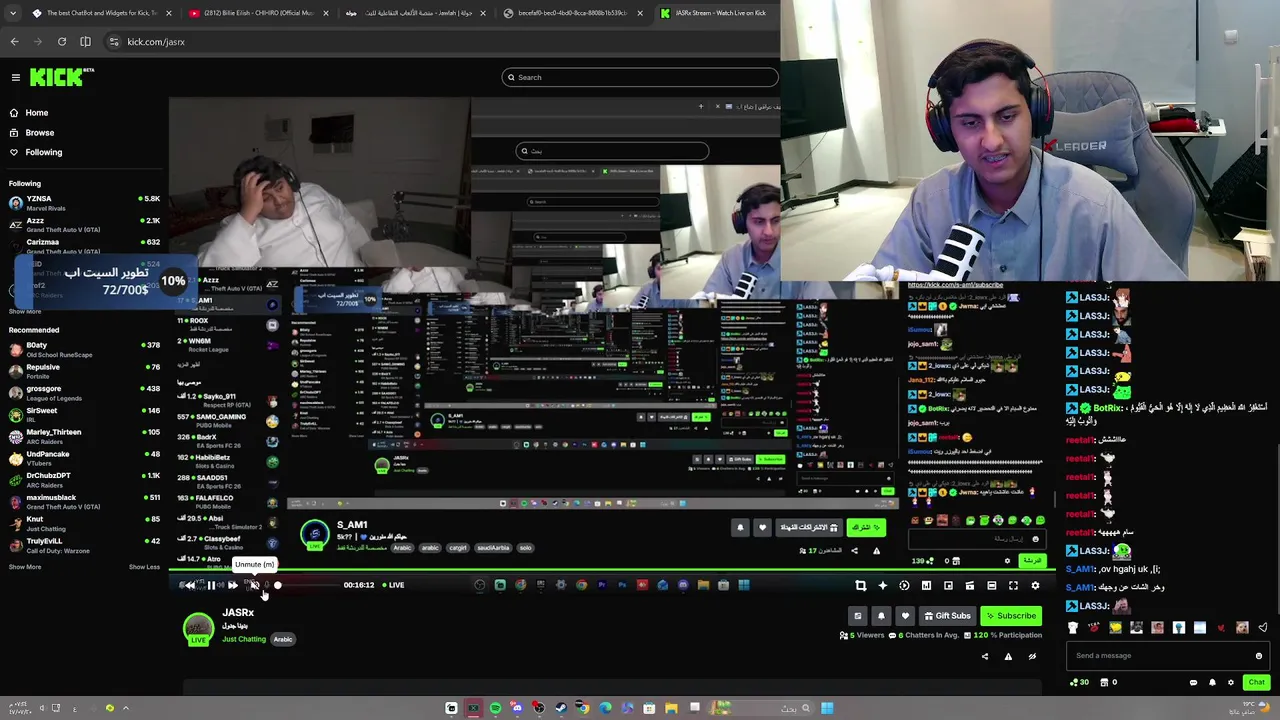Open site information icon in the address bar
The width and height of the screenshot is (1280, 720).
point(114,42)
